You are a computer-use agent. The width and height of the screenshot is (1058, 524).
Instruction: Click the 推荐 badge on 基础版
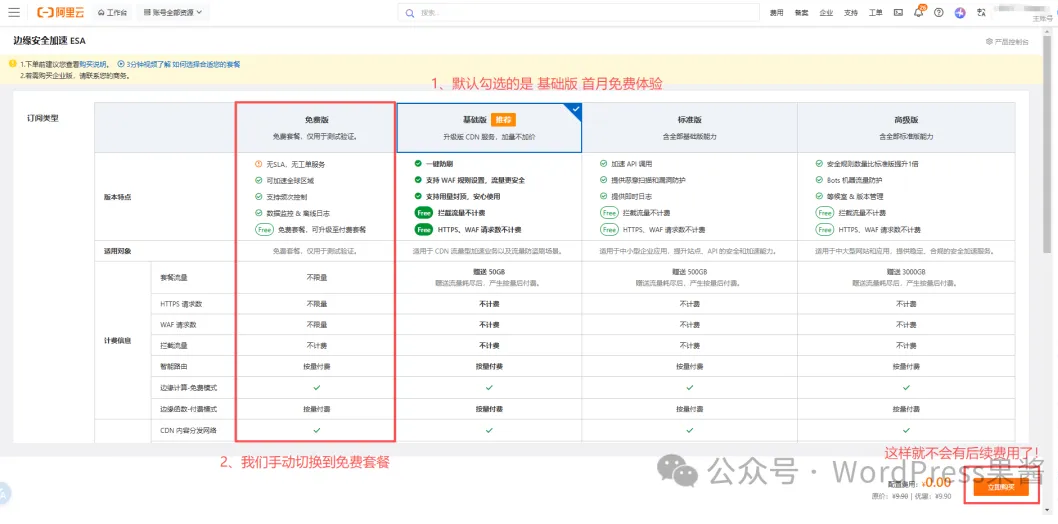coord(503,119)
